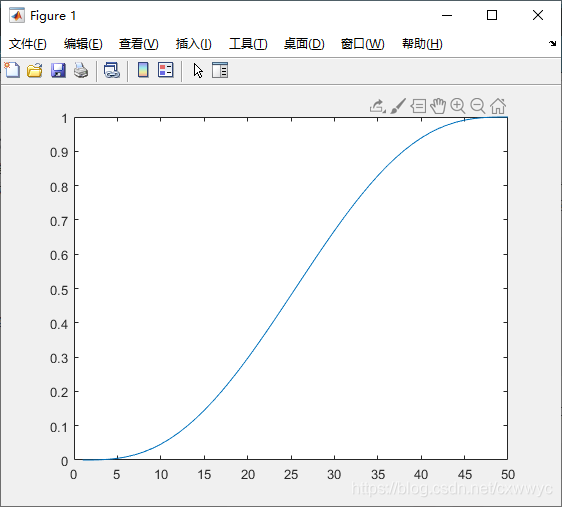562x507 pixels.
Task: Enable the data brushing tool
Action: pyautogui.click(x=398, y=106)
